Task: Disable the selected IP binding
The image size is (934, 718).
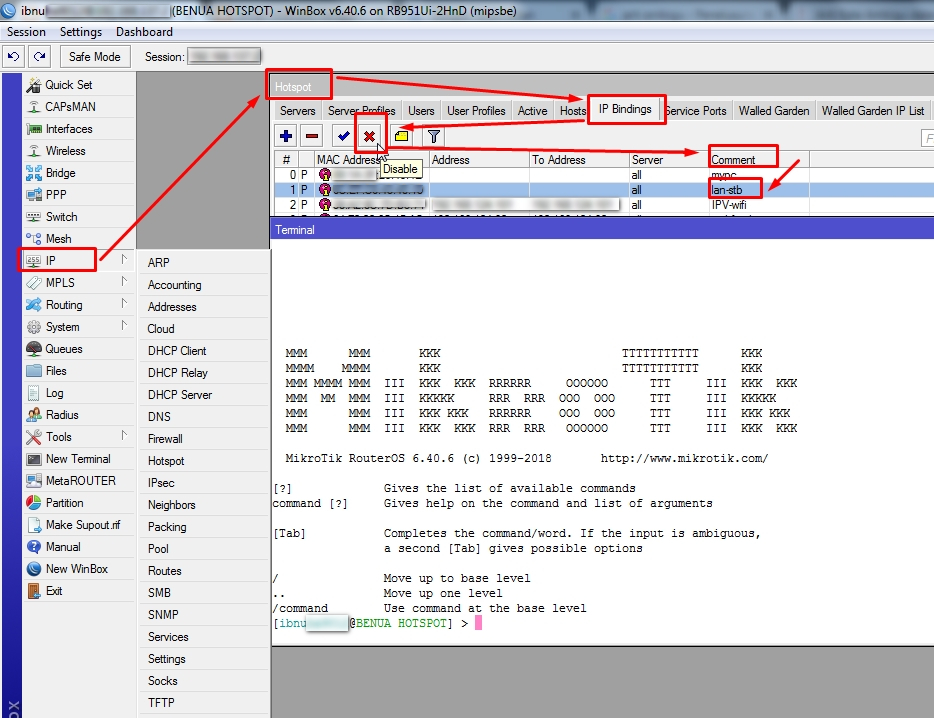Action: (x=369, y=134)
